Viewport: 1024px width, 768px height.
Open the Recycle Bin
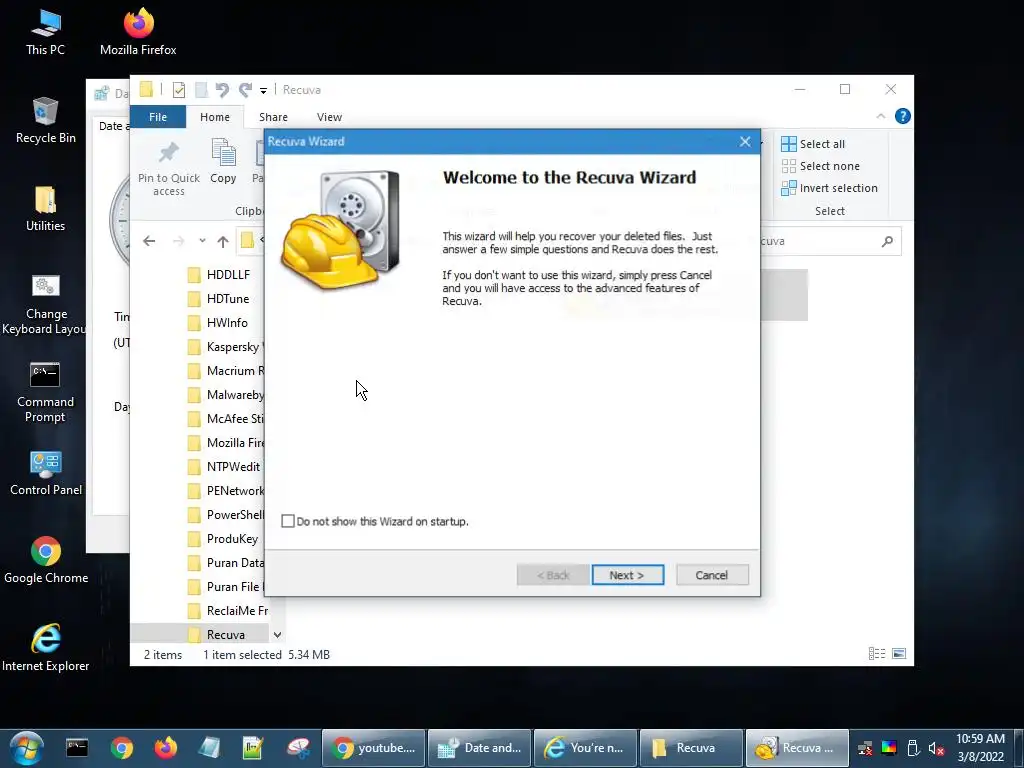[45, 121]
